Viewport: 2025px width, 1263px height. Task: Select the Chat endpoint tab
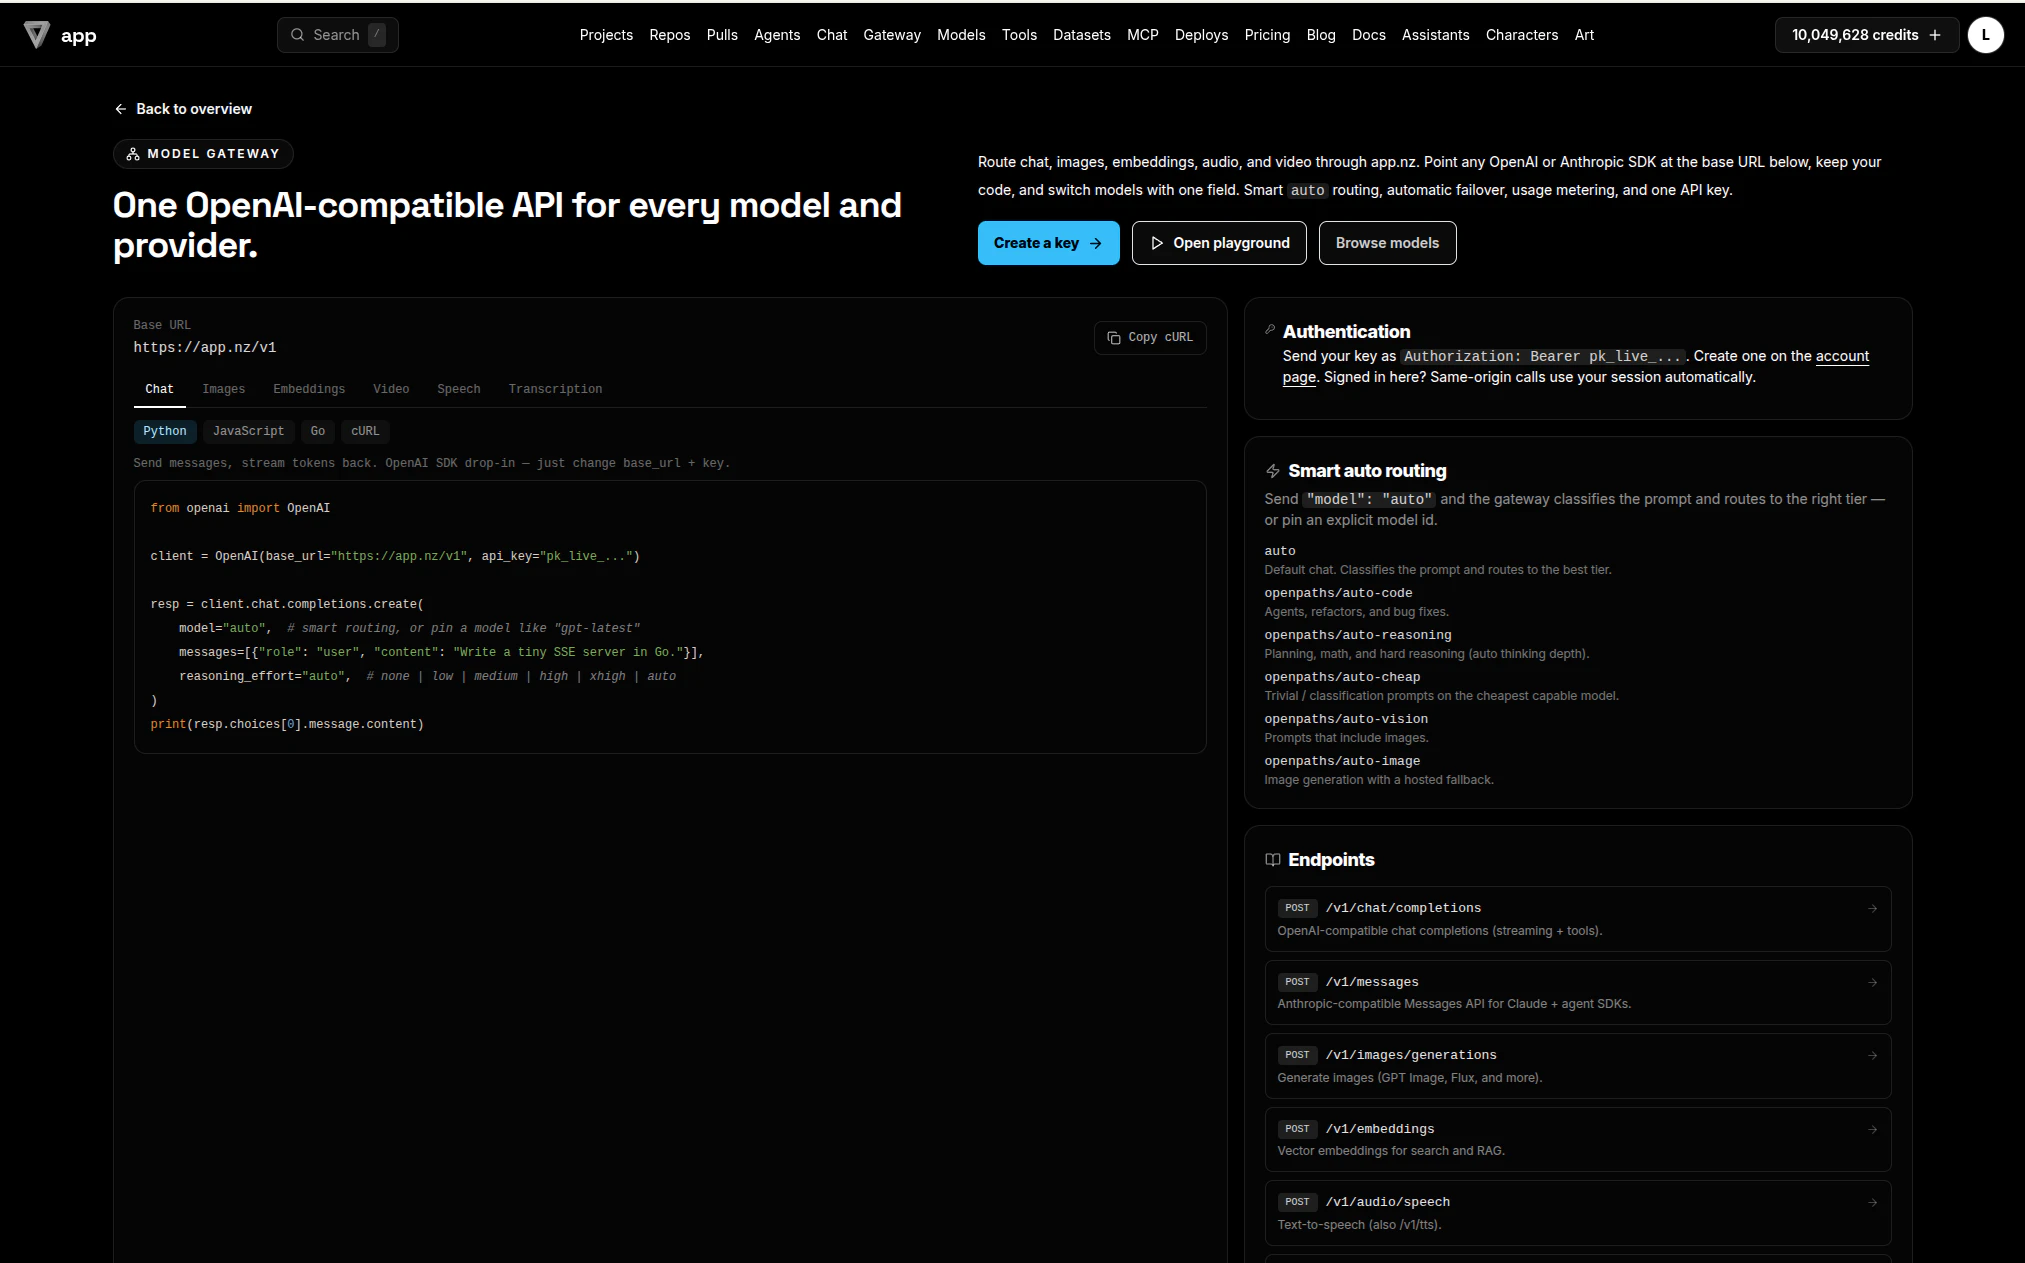coord(159,389)
